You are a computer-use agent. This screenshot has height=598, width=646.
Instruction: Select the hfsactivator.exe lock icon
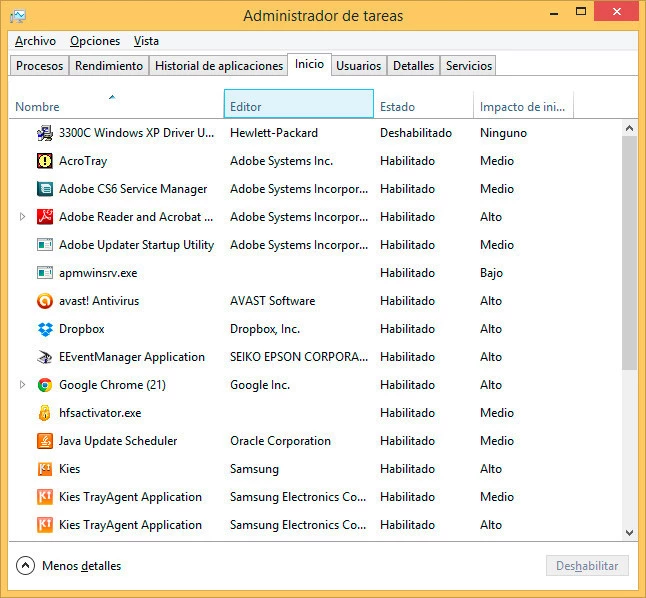(x=45, y=413)
